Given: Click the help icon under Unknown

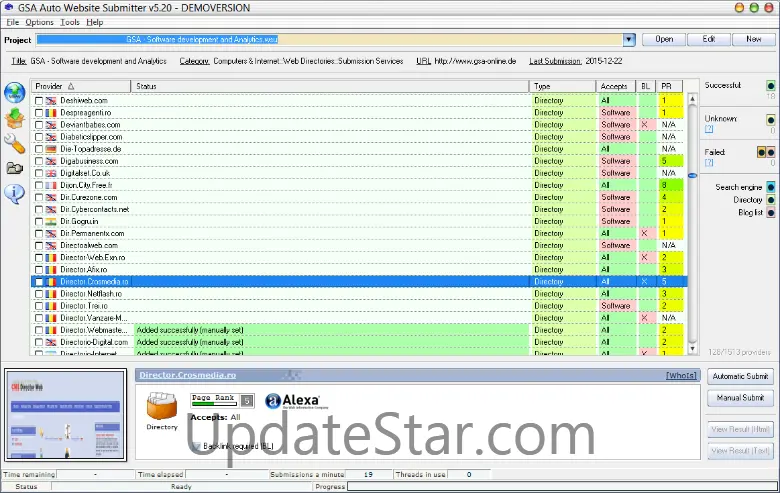Looking at the screenshot, I should coord(709,129).
